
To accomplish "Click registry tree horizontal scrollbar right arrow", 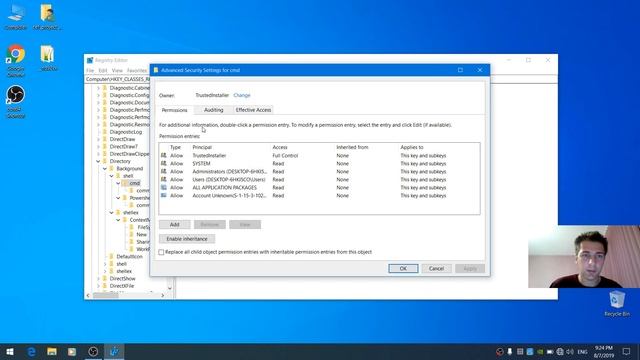I will pyautogui.click(x=162, y=295).
